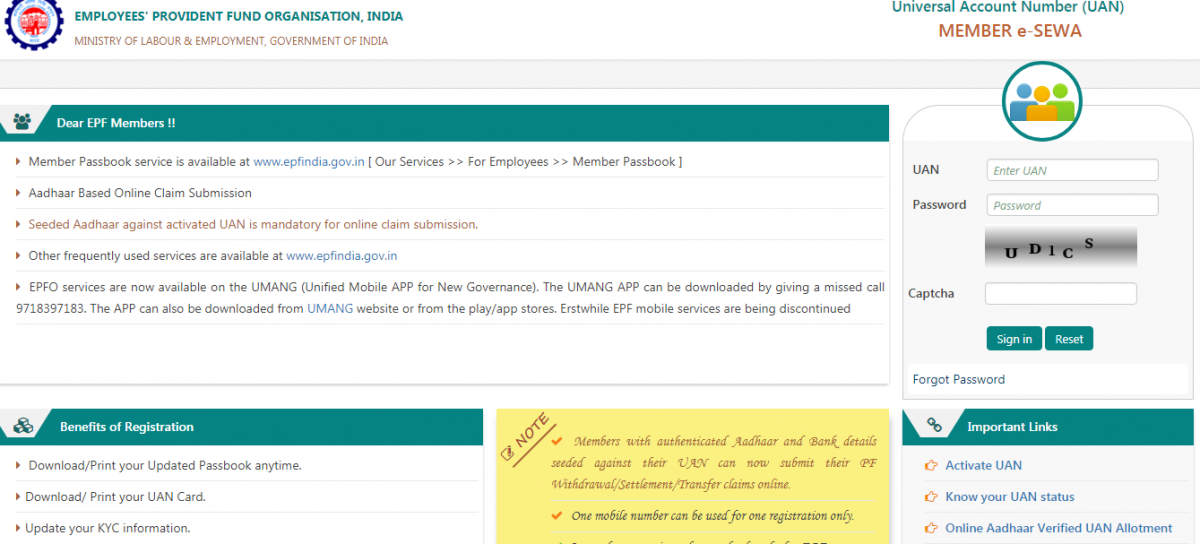Image resolution: width=1200 pixels, height=544 pixels.
Task: Focus the Password input field
Action: pos(1072,205)
